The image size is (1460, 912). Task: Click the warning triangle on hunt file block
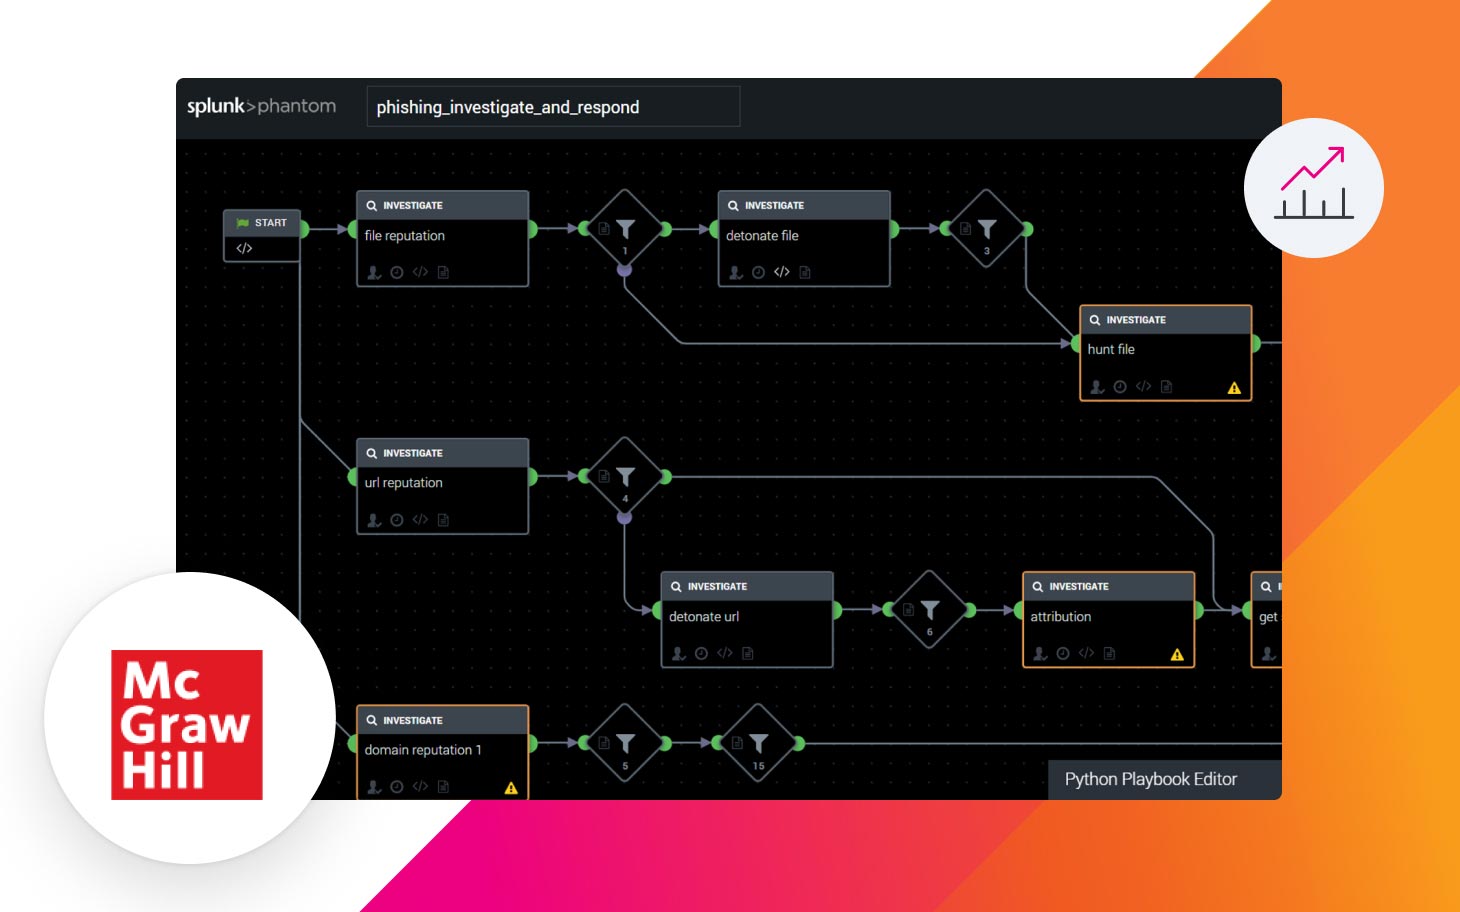point(1234,388)
